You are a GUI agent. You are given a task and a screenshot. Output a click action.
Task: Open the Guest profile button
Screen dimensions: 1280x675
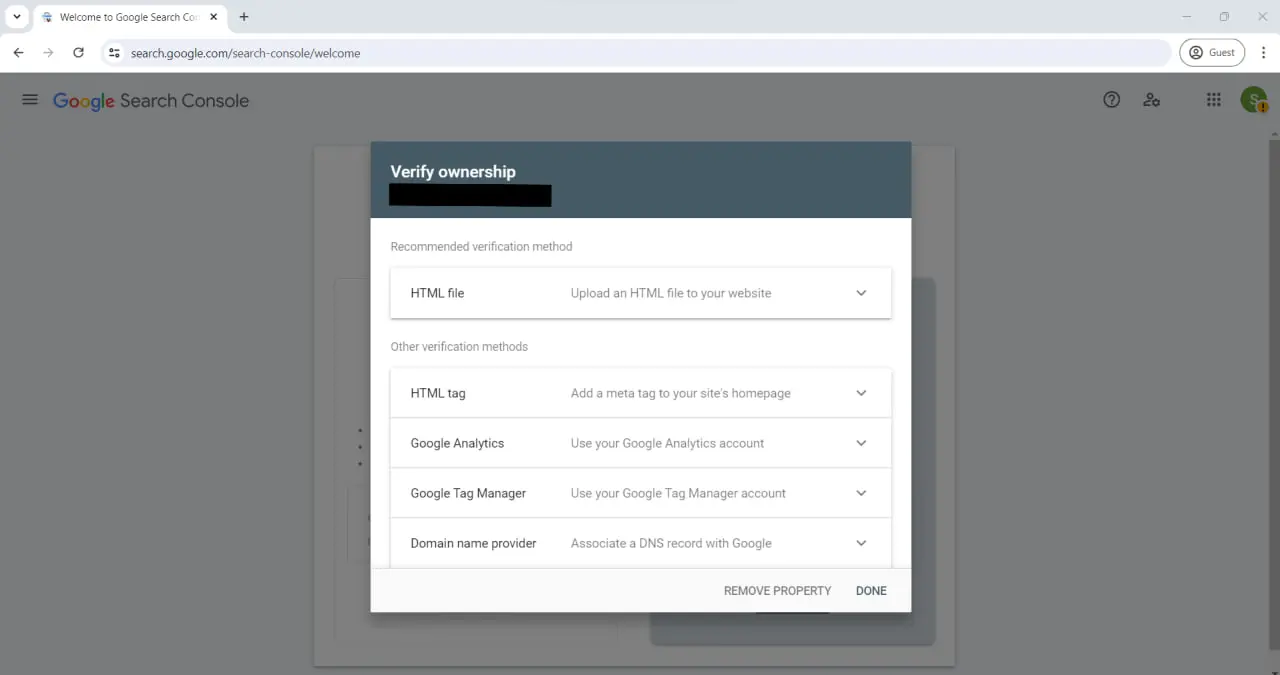pyautogui.click(x=1212, y=53)
